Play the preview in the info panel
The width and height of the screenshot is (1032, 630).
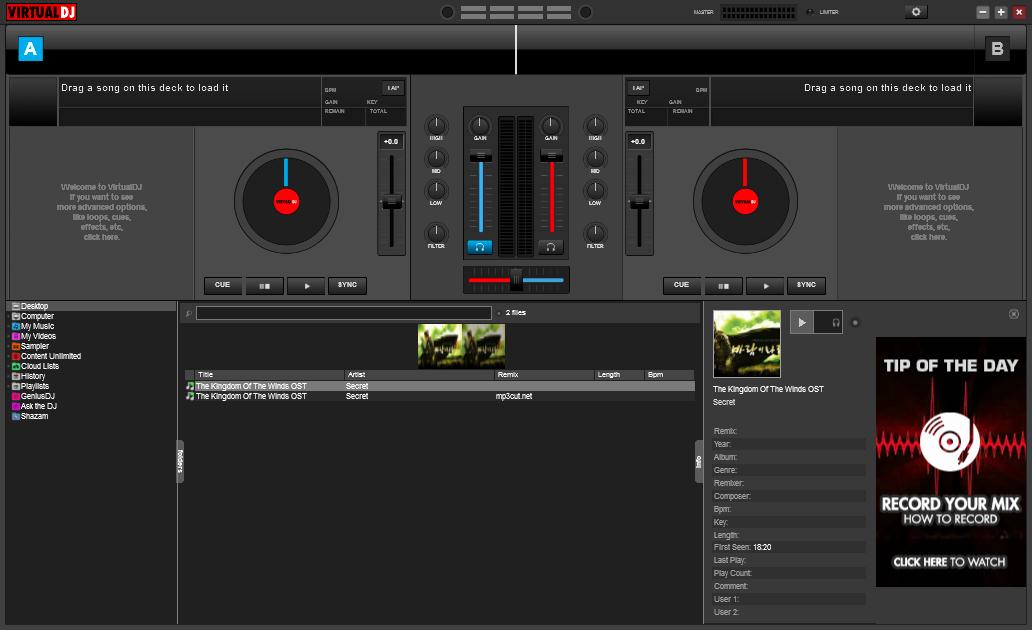tap(802, 322)
